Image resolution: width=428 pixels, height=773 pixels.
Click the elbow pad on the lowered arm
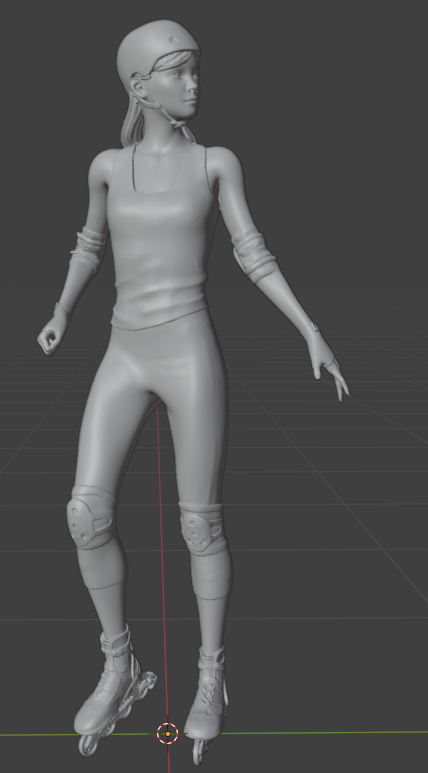254,257
